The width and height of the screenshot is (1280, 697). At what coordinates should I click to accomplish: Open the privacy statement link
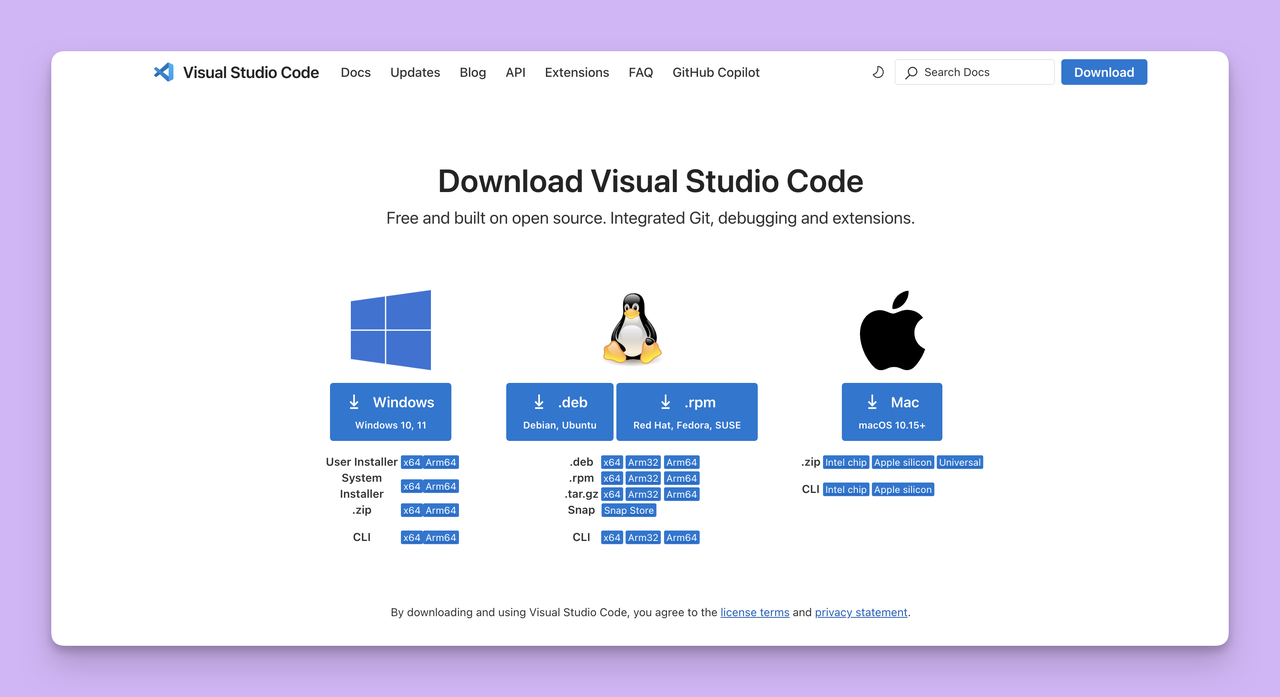point(860,612)
